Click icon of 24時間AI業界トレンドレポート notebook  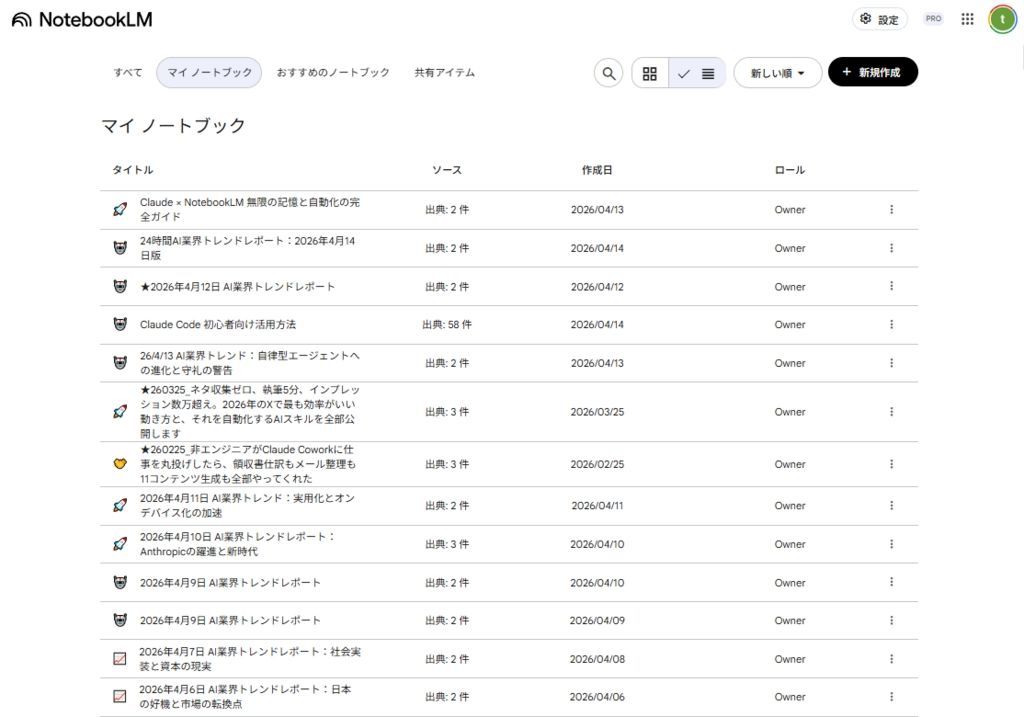[120, 248]
